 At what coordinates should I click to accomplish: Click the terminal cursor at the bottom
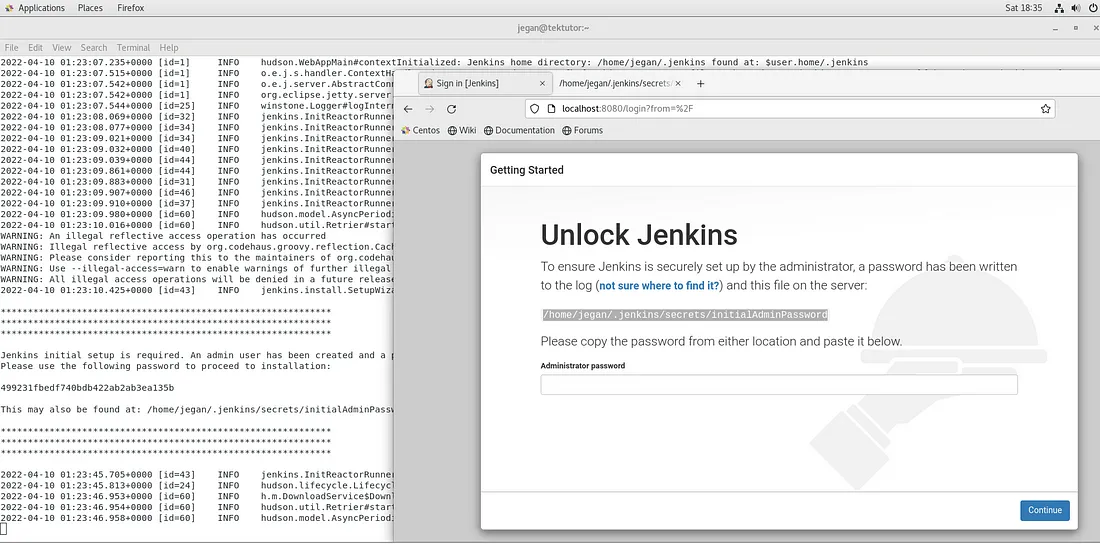tap(4, 529)
